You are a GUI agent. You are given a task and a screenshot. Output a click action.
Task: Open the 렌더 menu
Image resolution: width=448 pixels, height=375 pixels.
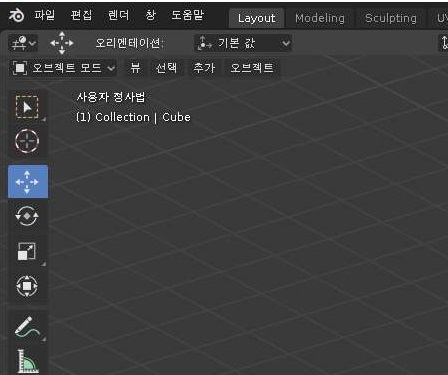click(118, 15)
